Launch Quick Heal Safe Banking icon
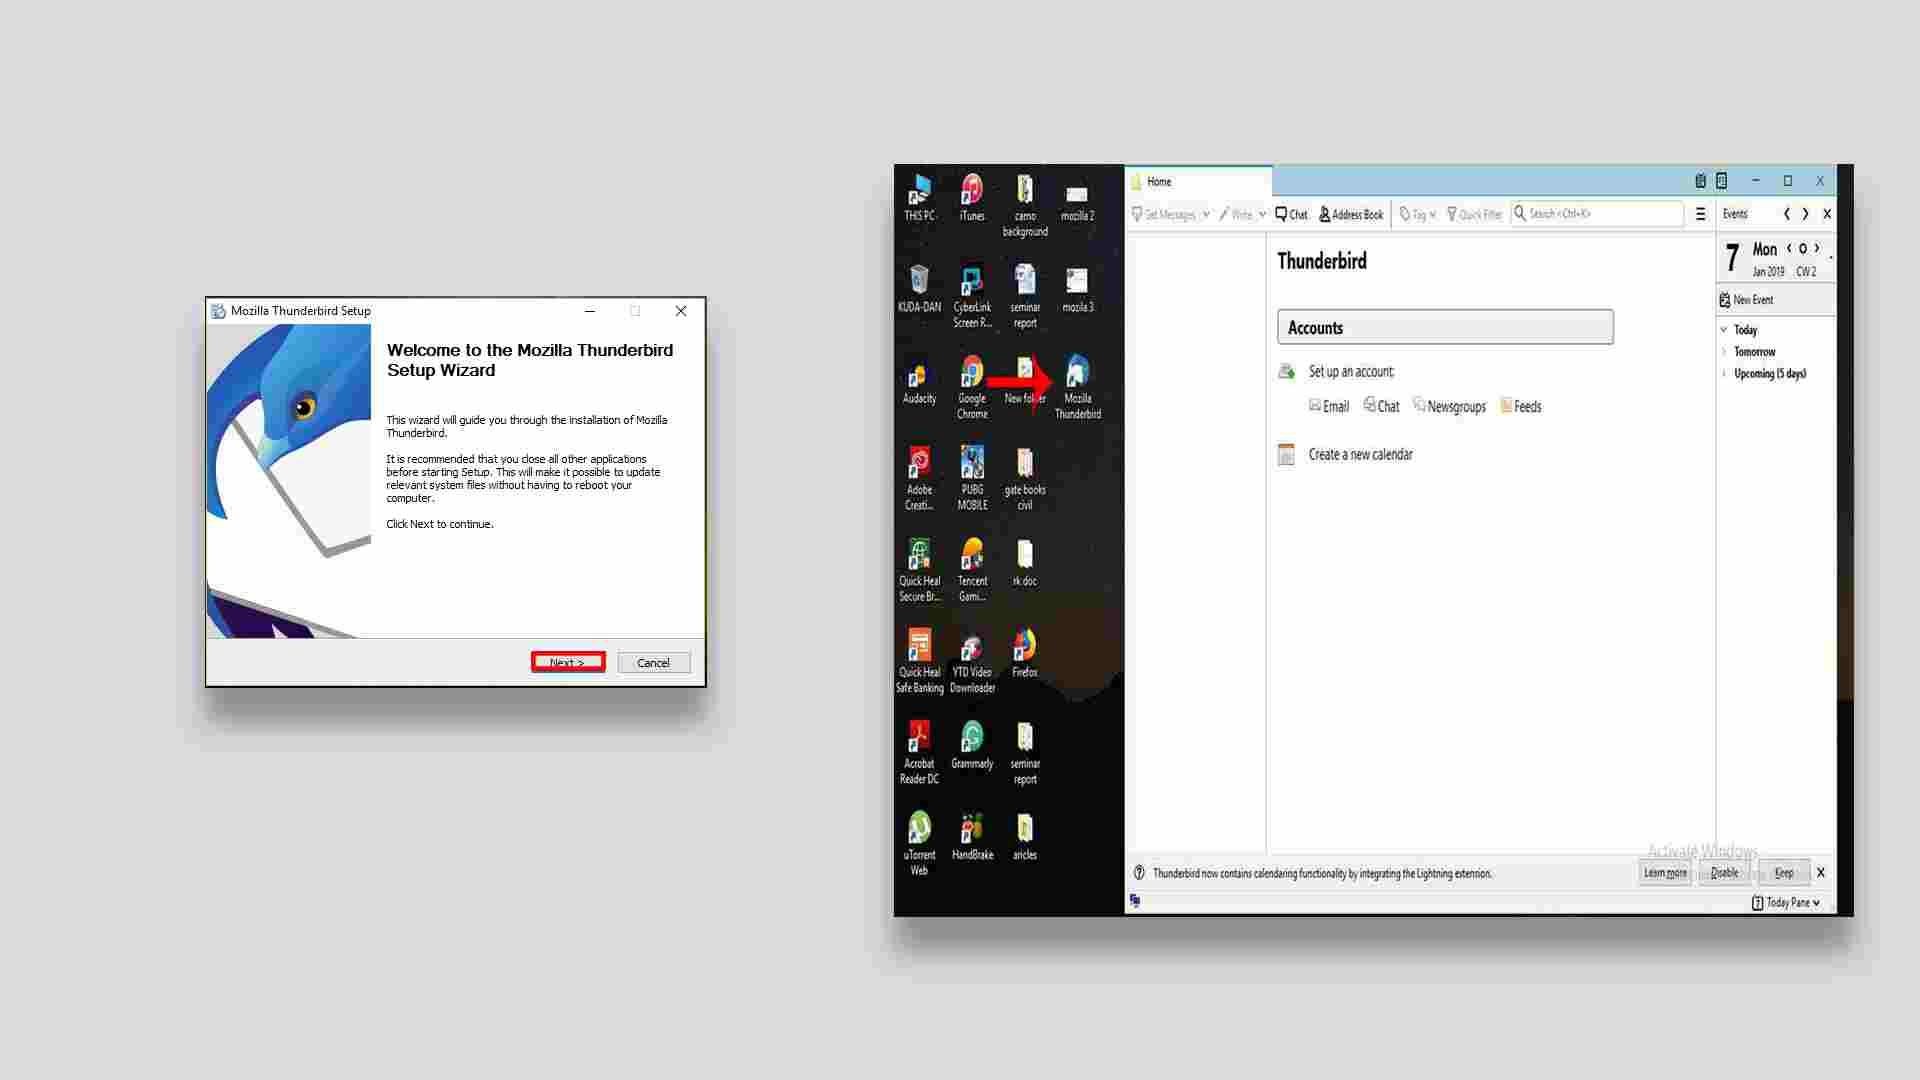 pyautogui.click(x=919, y=661)
